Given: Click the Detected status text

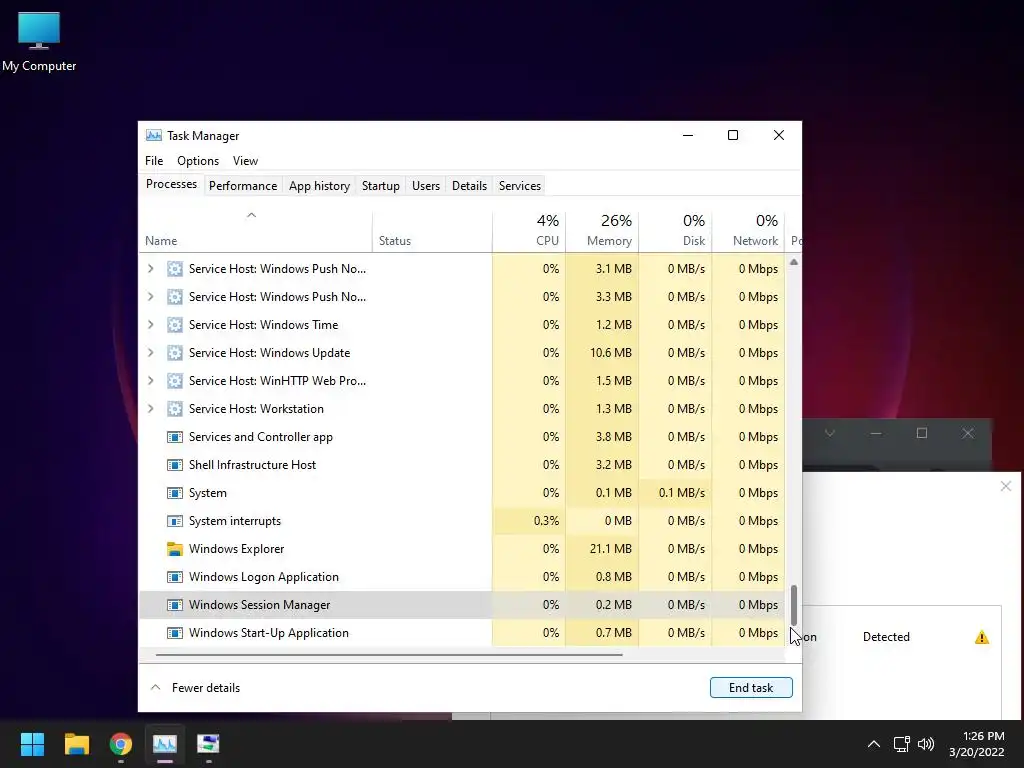Looking at the screenshot, I should 886,637.
